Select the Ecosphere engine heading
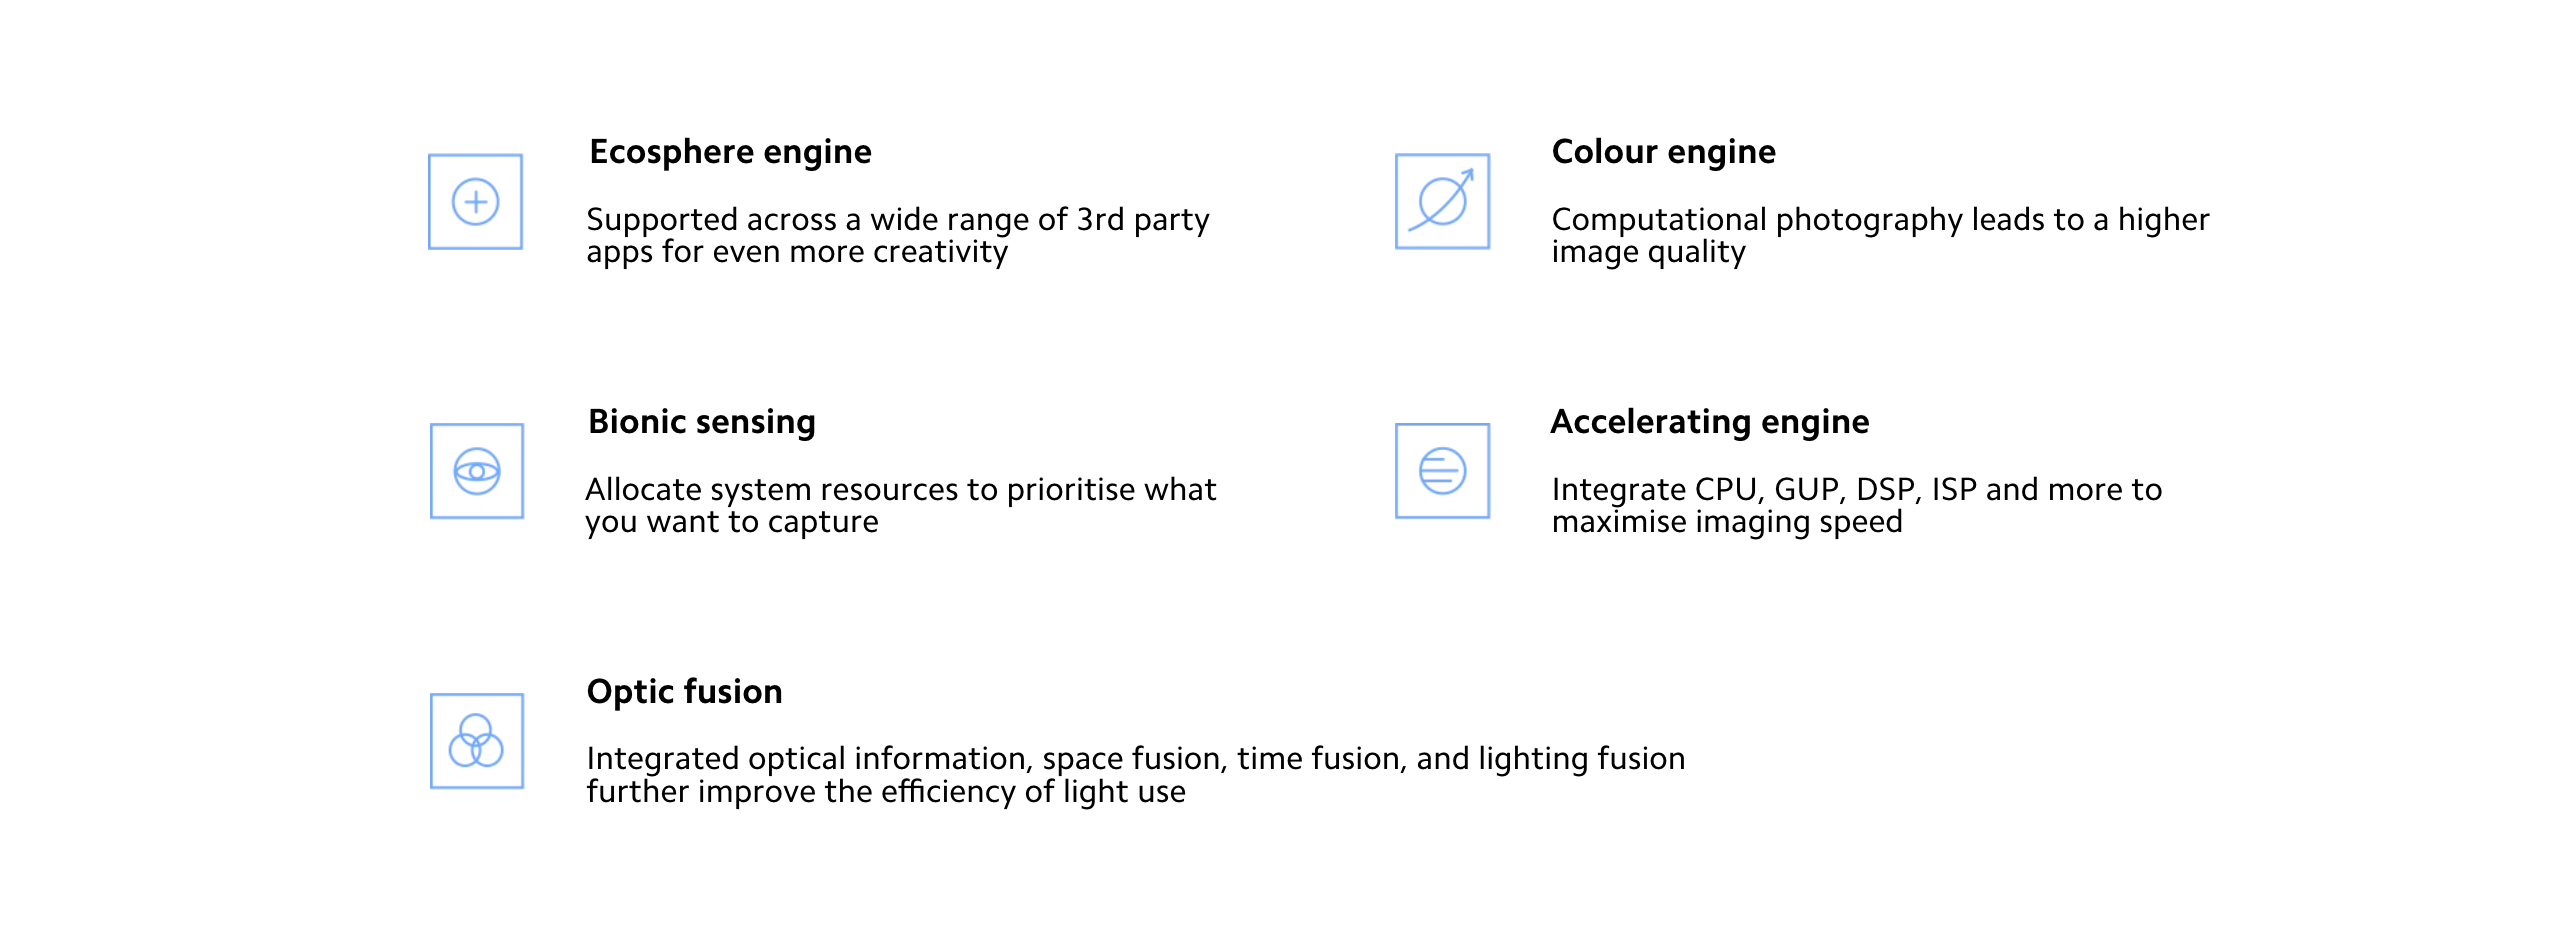This screenshot has height=940, width=2558. pyautogui.click(x=730, y=152)
